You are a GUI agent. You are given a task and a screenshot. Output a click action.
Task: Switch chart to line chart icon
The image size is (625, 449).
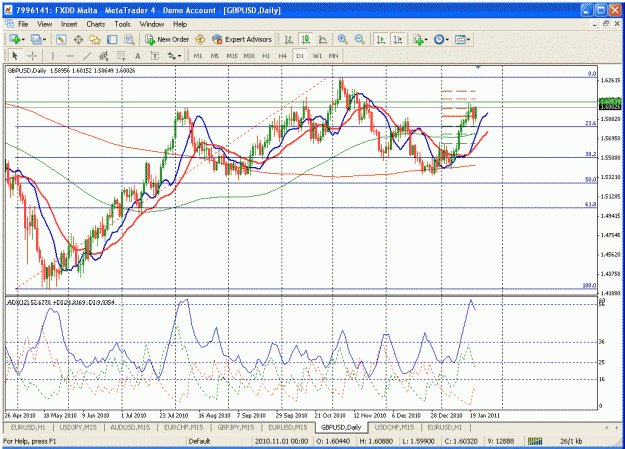point(323,39)
